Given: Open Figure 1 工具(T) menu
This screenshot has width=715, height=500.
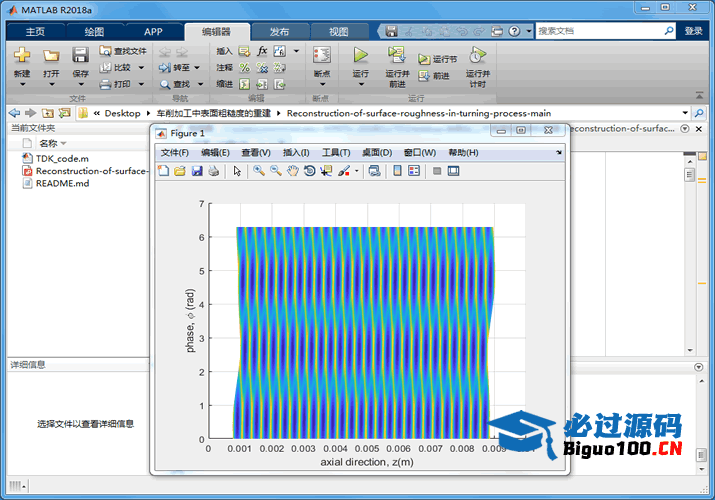Looking at the screenshot, I should (x=336, y=153).
